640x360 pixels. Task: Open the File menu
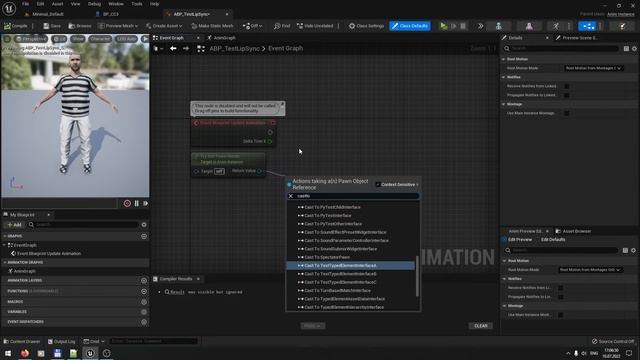click(x=25, y=4)
